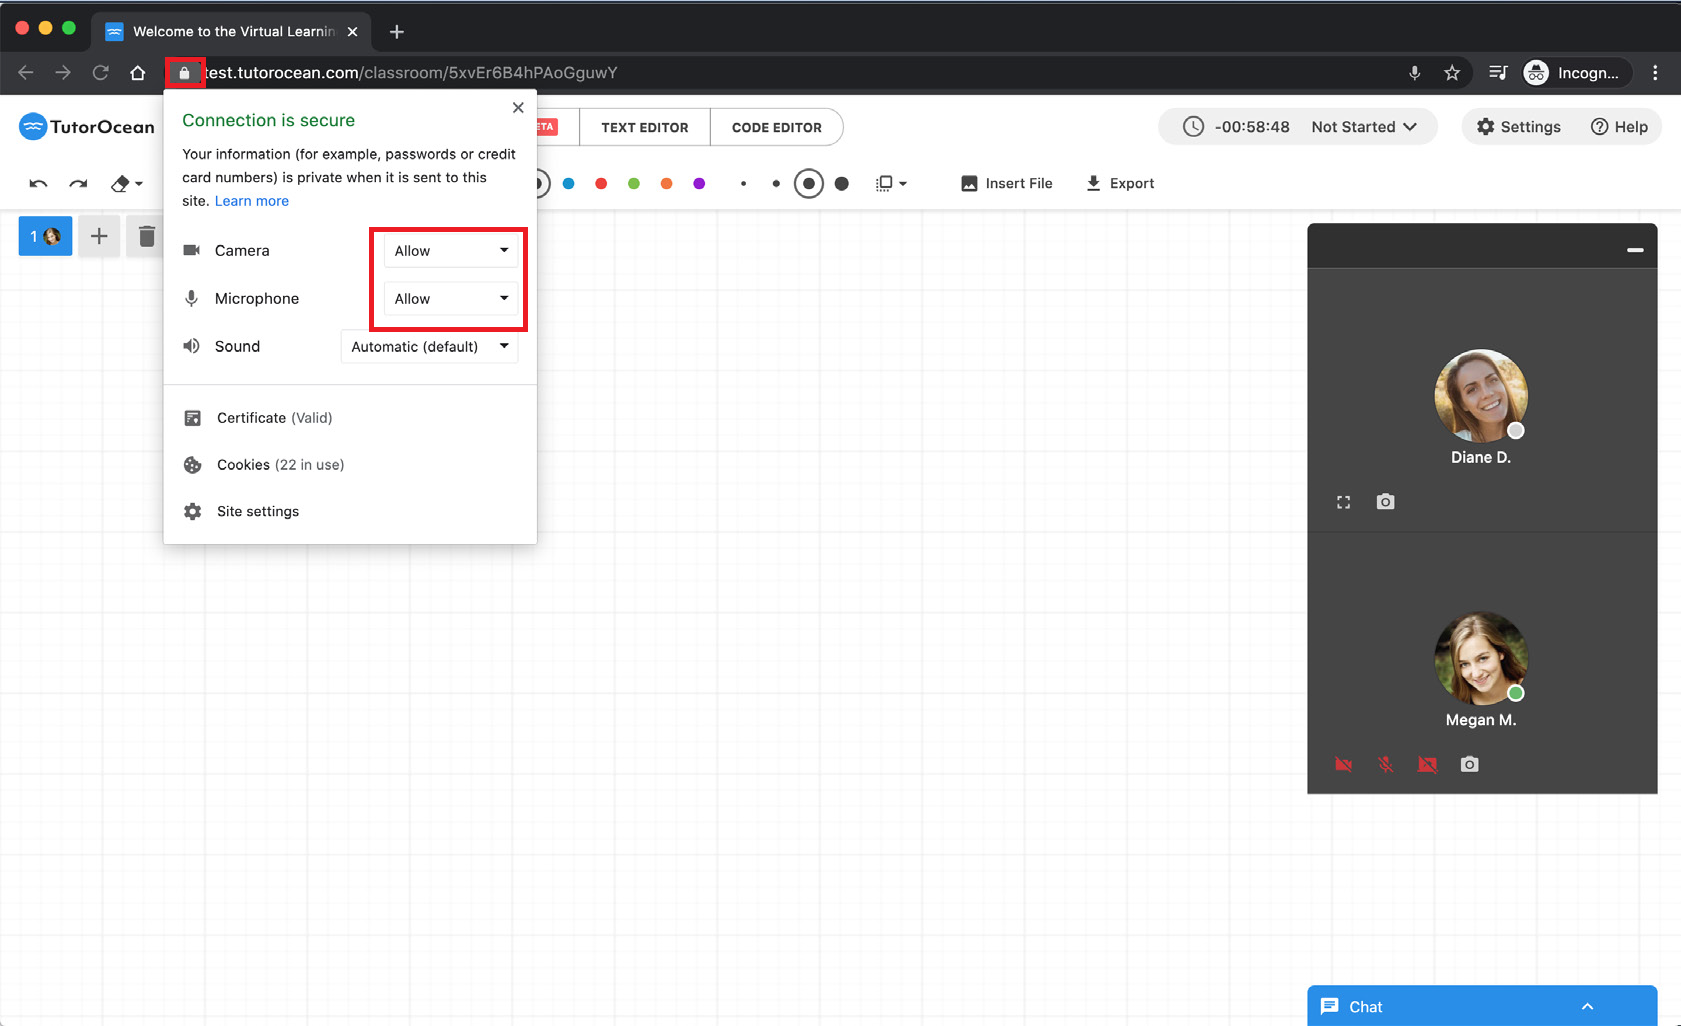The width and height of the screenshot is (1681, 1026).
Task: Toggle Megan M.'s camera on
Action: coord(1344,764)
